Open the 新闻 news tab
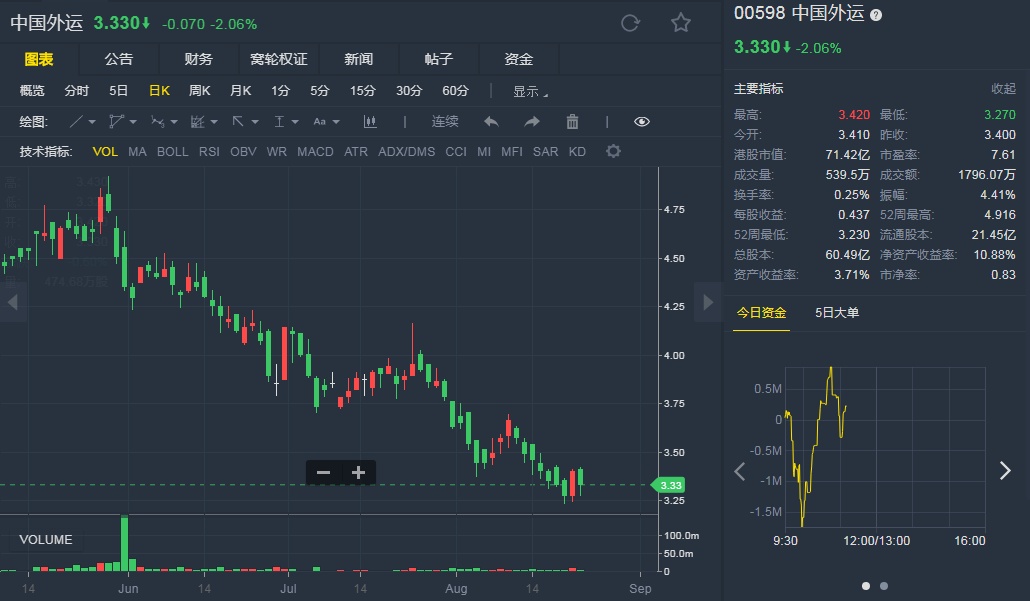 click(359, 59)
